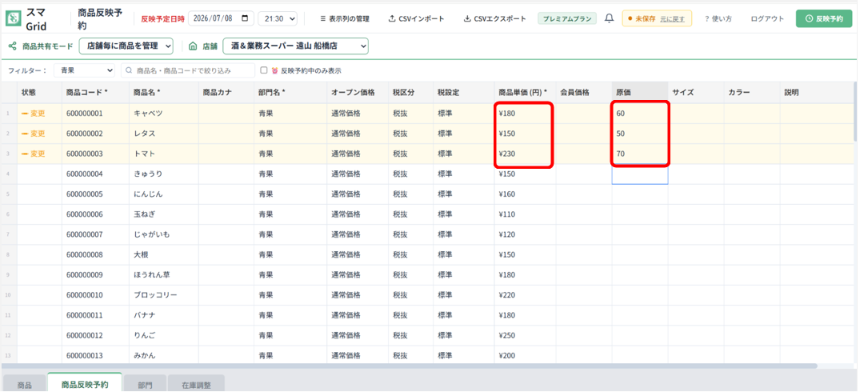This screenshot has height=392, width=858.
Task: Click the 税区分 column header
Action: click(x=411, y=93)
